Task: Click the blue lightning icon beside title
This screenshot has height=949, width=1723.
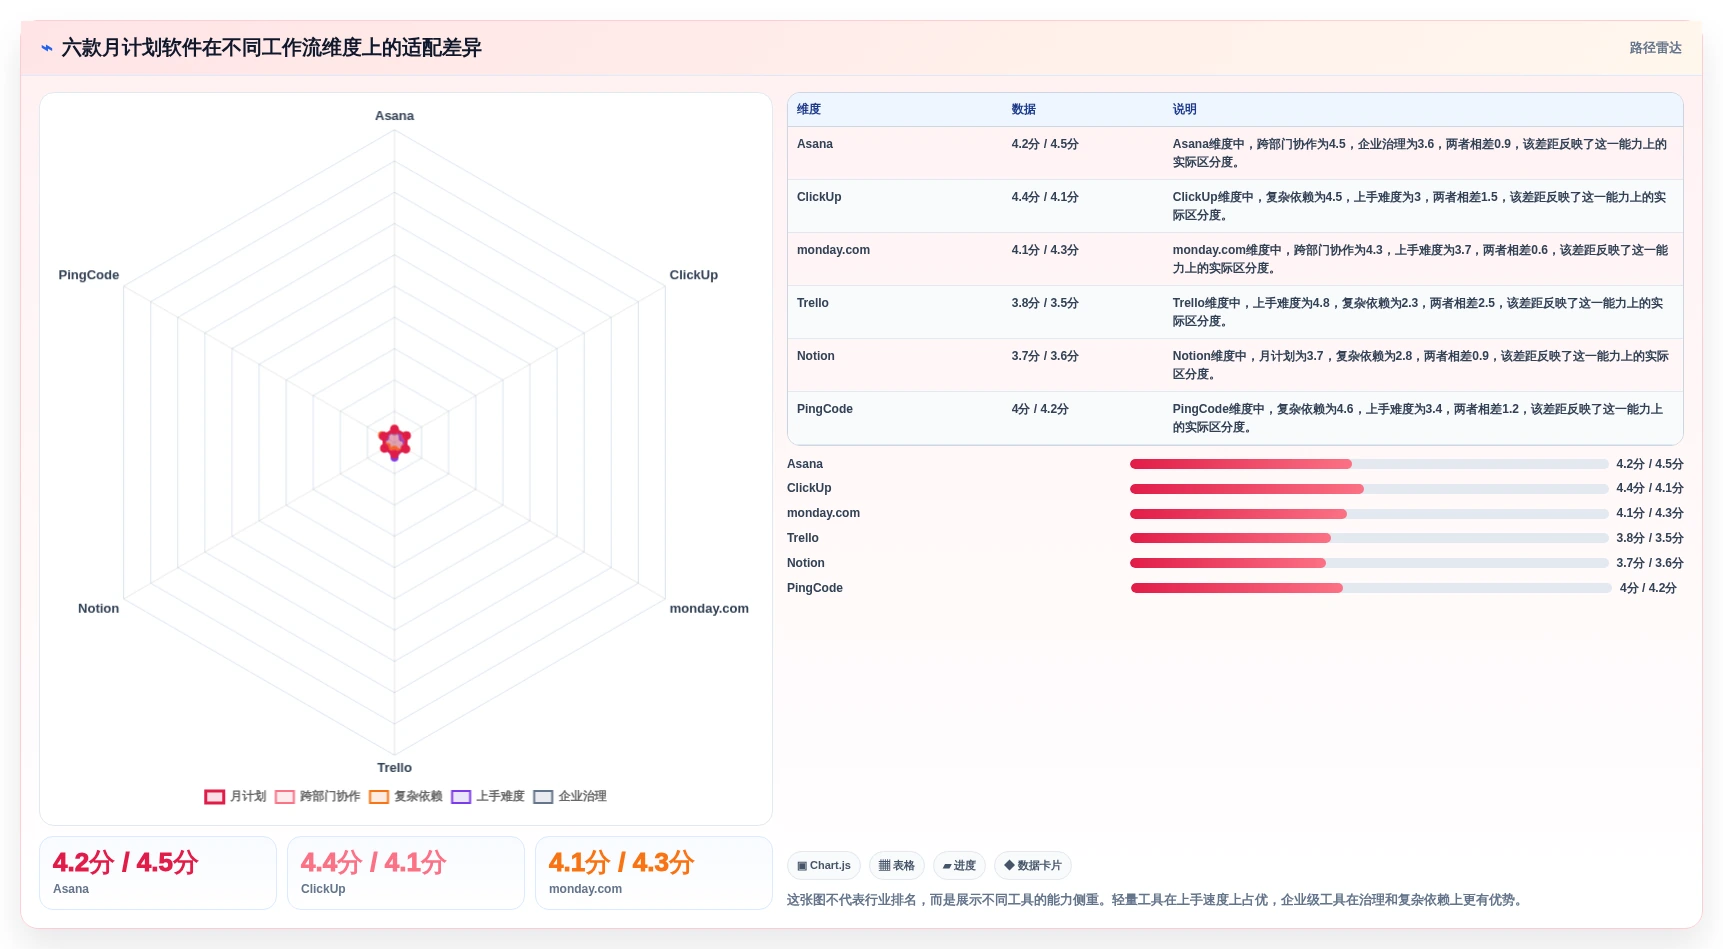Action: coord(46,48)
